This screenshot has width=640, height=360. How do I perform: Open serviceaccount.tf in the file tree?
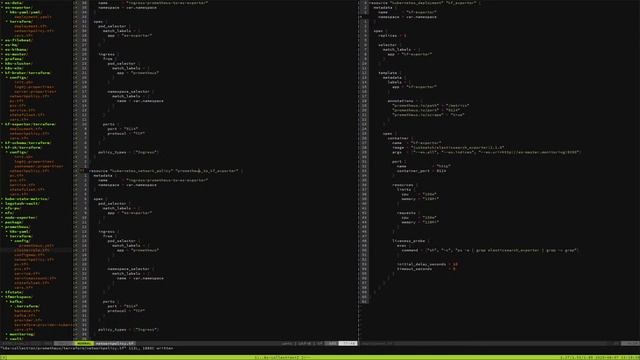(35, 278)
